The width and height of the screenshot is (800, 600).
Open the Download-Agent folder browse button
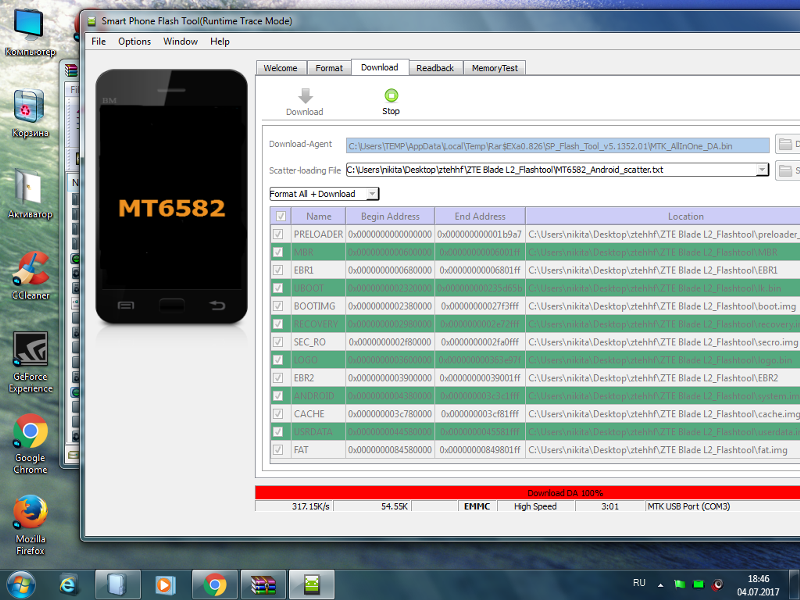coord(788,144)
